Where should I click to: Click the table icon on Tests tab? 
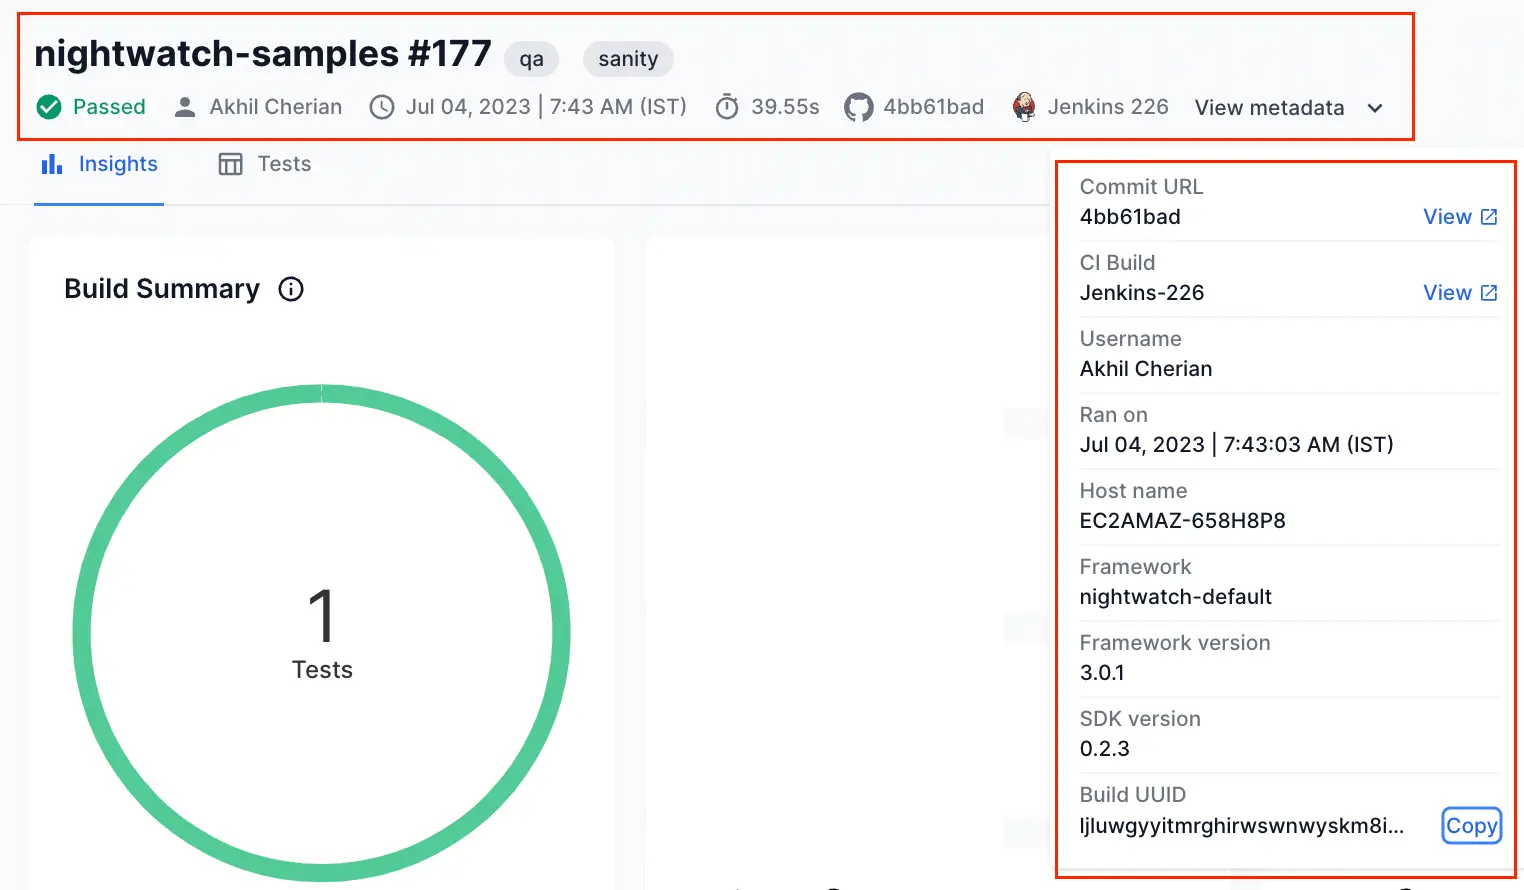click(x=231, y=164)
